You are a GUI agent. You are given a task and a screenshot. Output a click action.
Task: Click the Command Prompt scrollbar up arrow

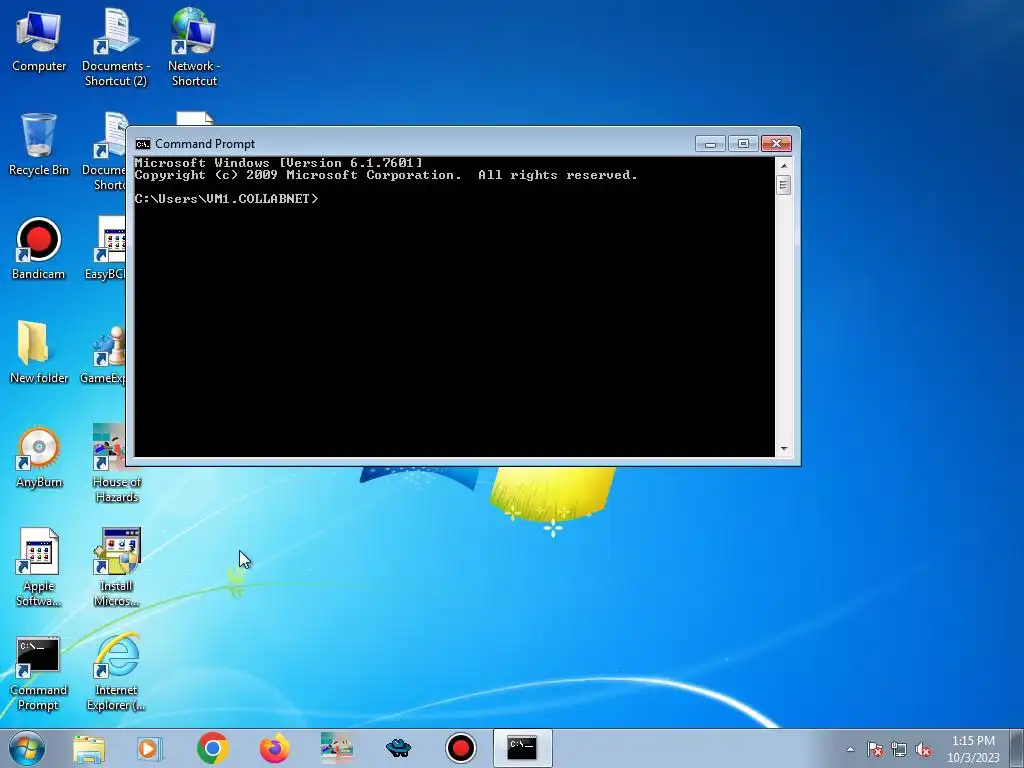tap(784, 166)
